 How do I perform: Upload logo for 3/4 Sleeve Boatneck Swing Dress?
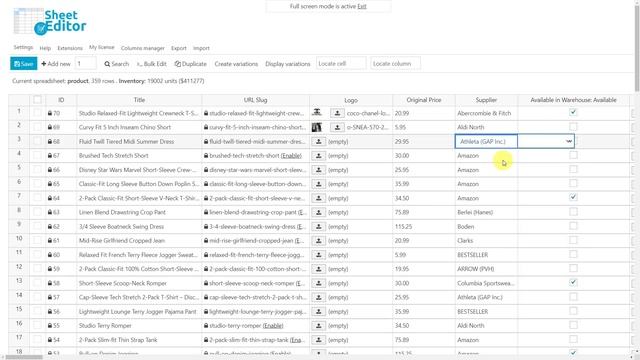click(318, 227)
